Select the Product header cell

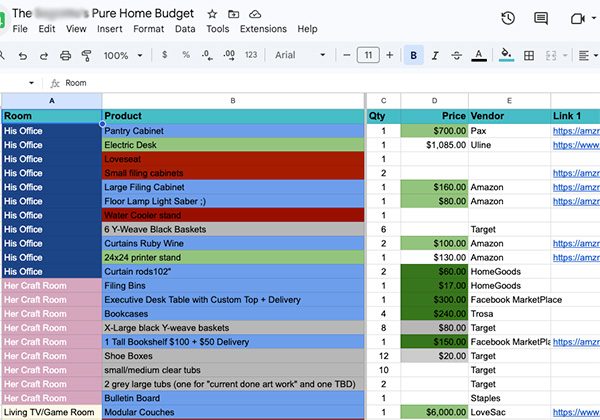coord(233,116)
